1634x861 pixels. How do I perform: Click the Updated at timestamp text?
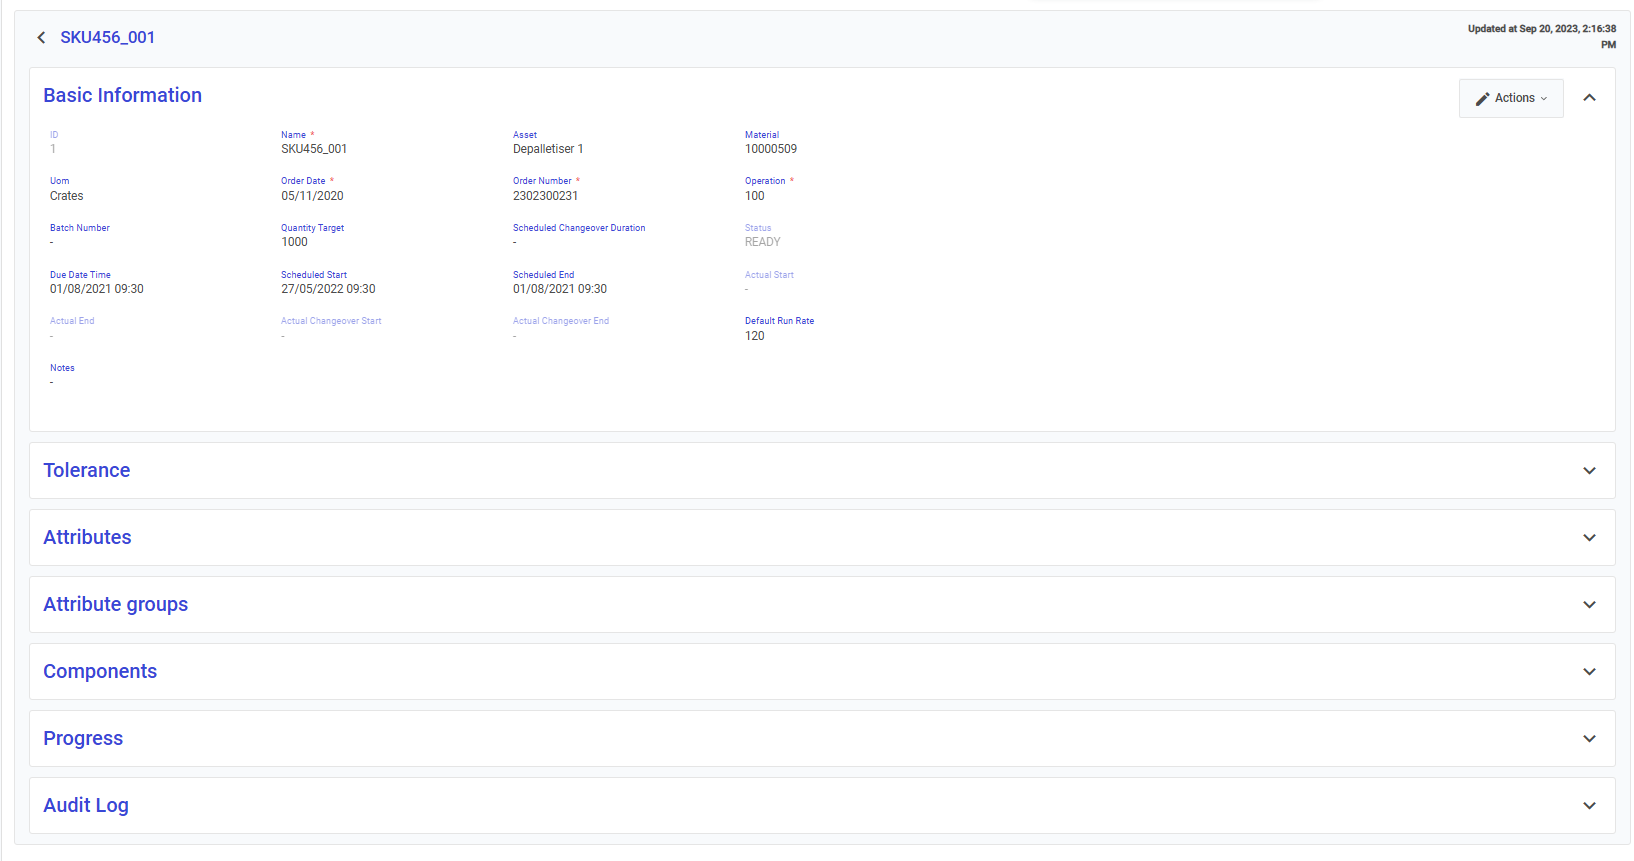1541,30
